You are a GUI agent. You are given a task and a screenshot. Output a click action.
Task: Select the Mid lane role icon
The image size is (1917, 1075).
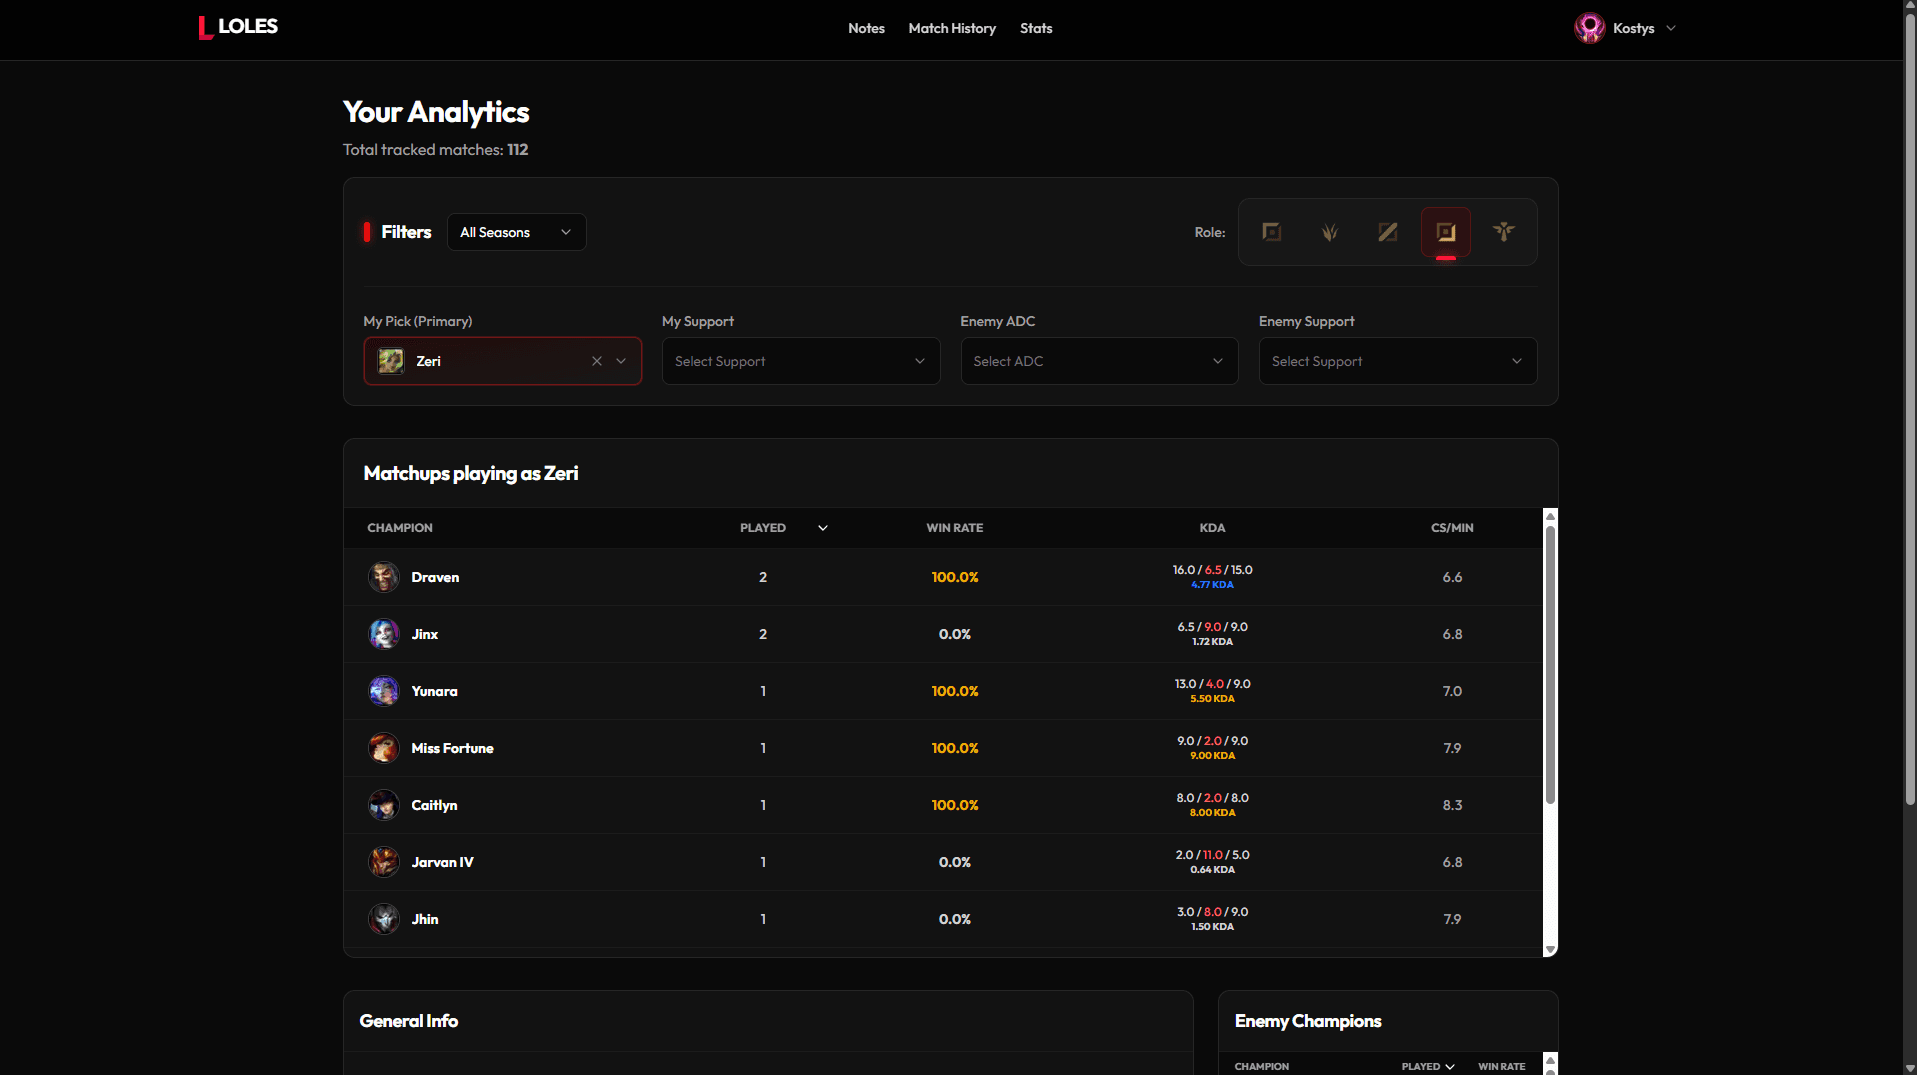(x=1388, y=232)
